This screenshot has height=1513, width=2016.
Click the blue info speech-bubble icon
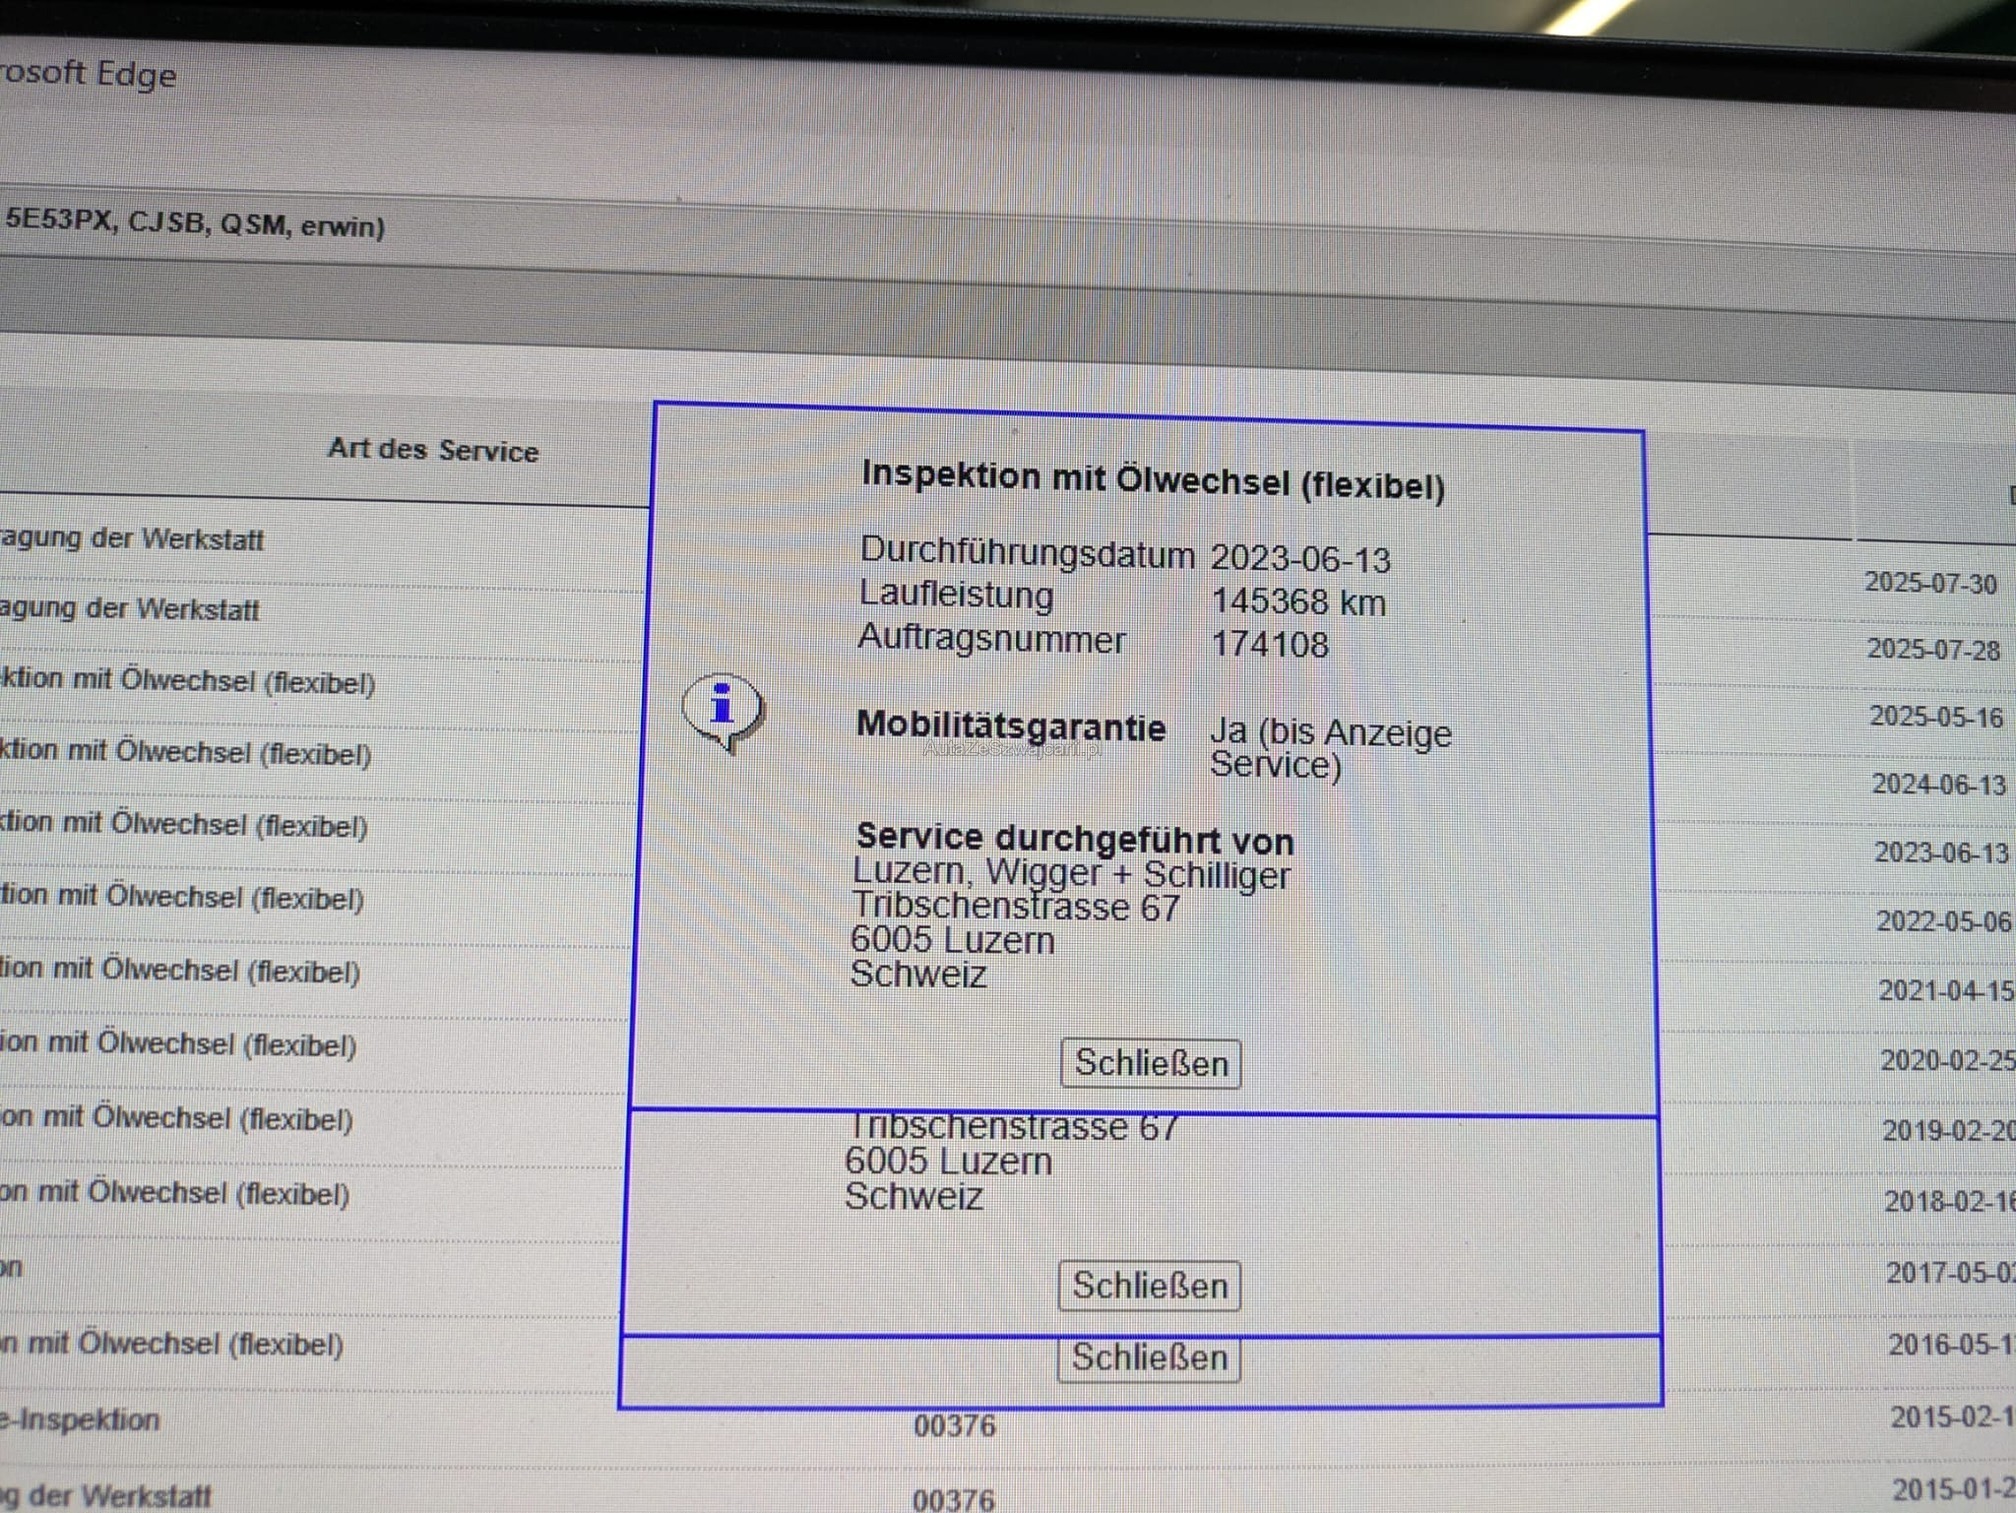(723, 709)
